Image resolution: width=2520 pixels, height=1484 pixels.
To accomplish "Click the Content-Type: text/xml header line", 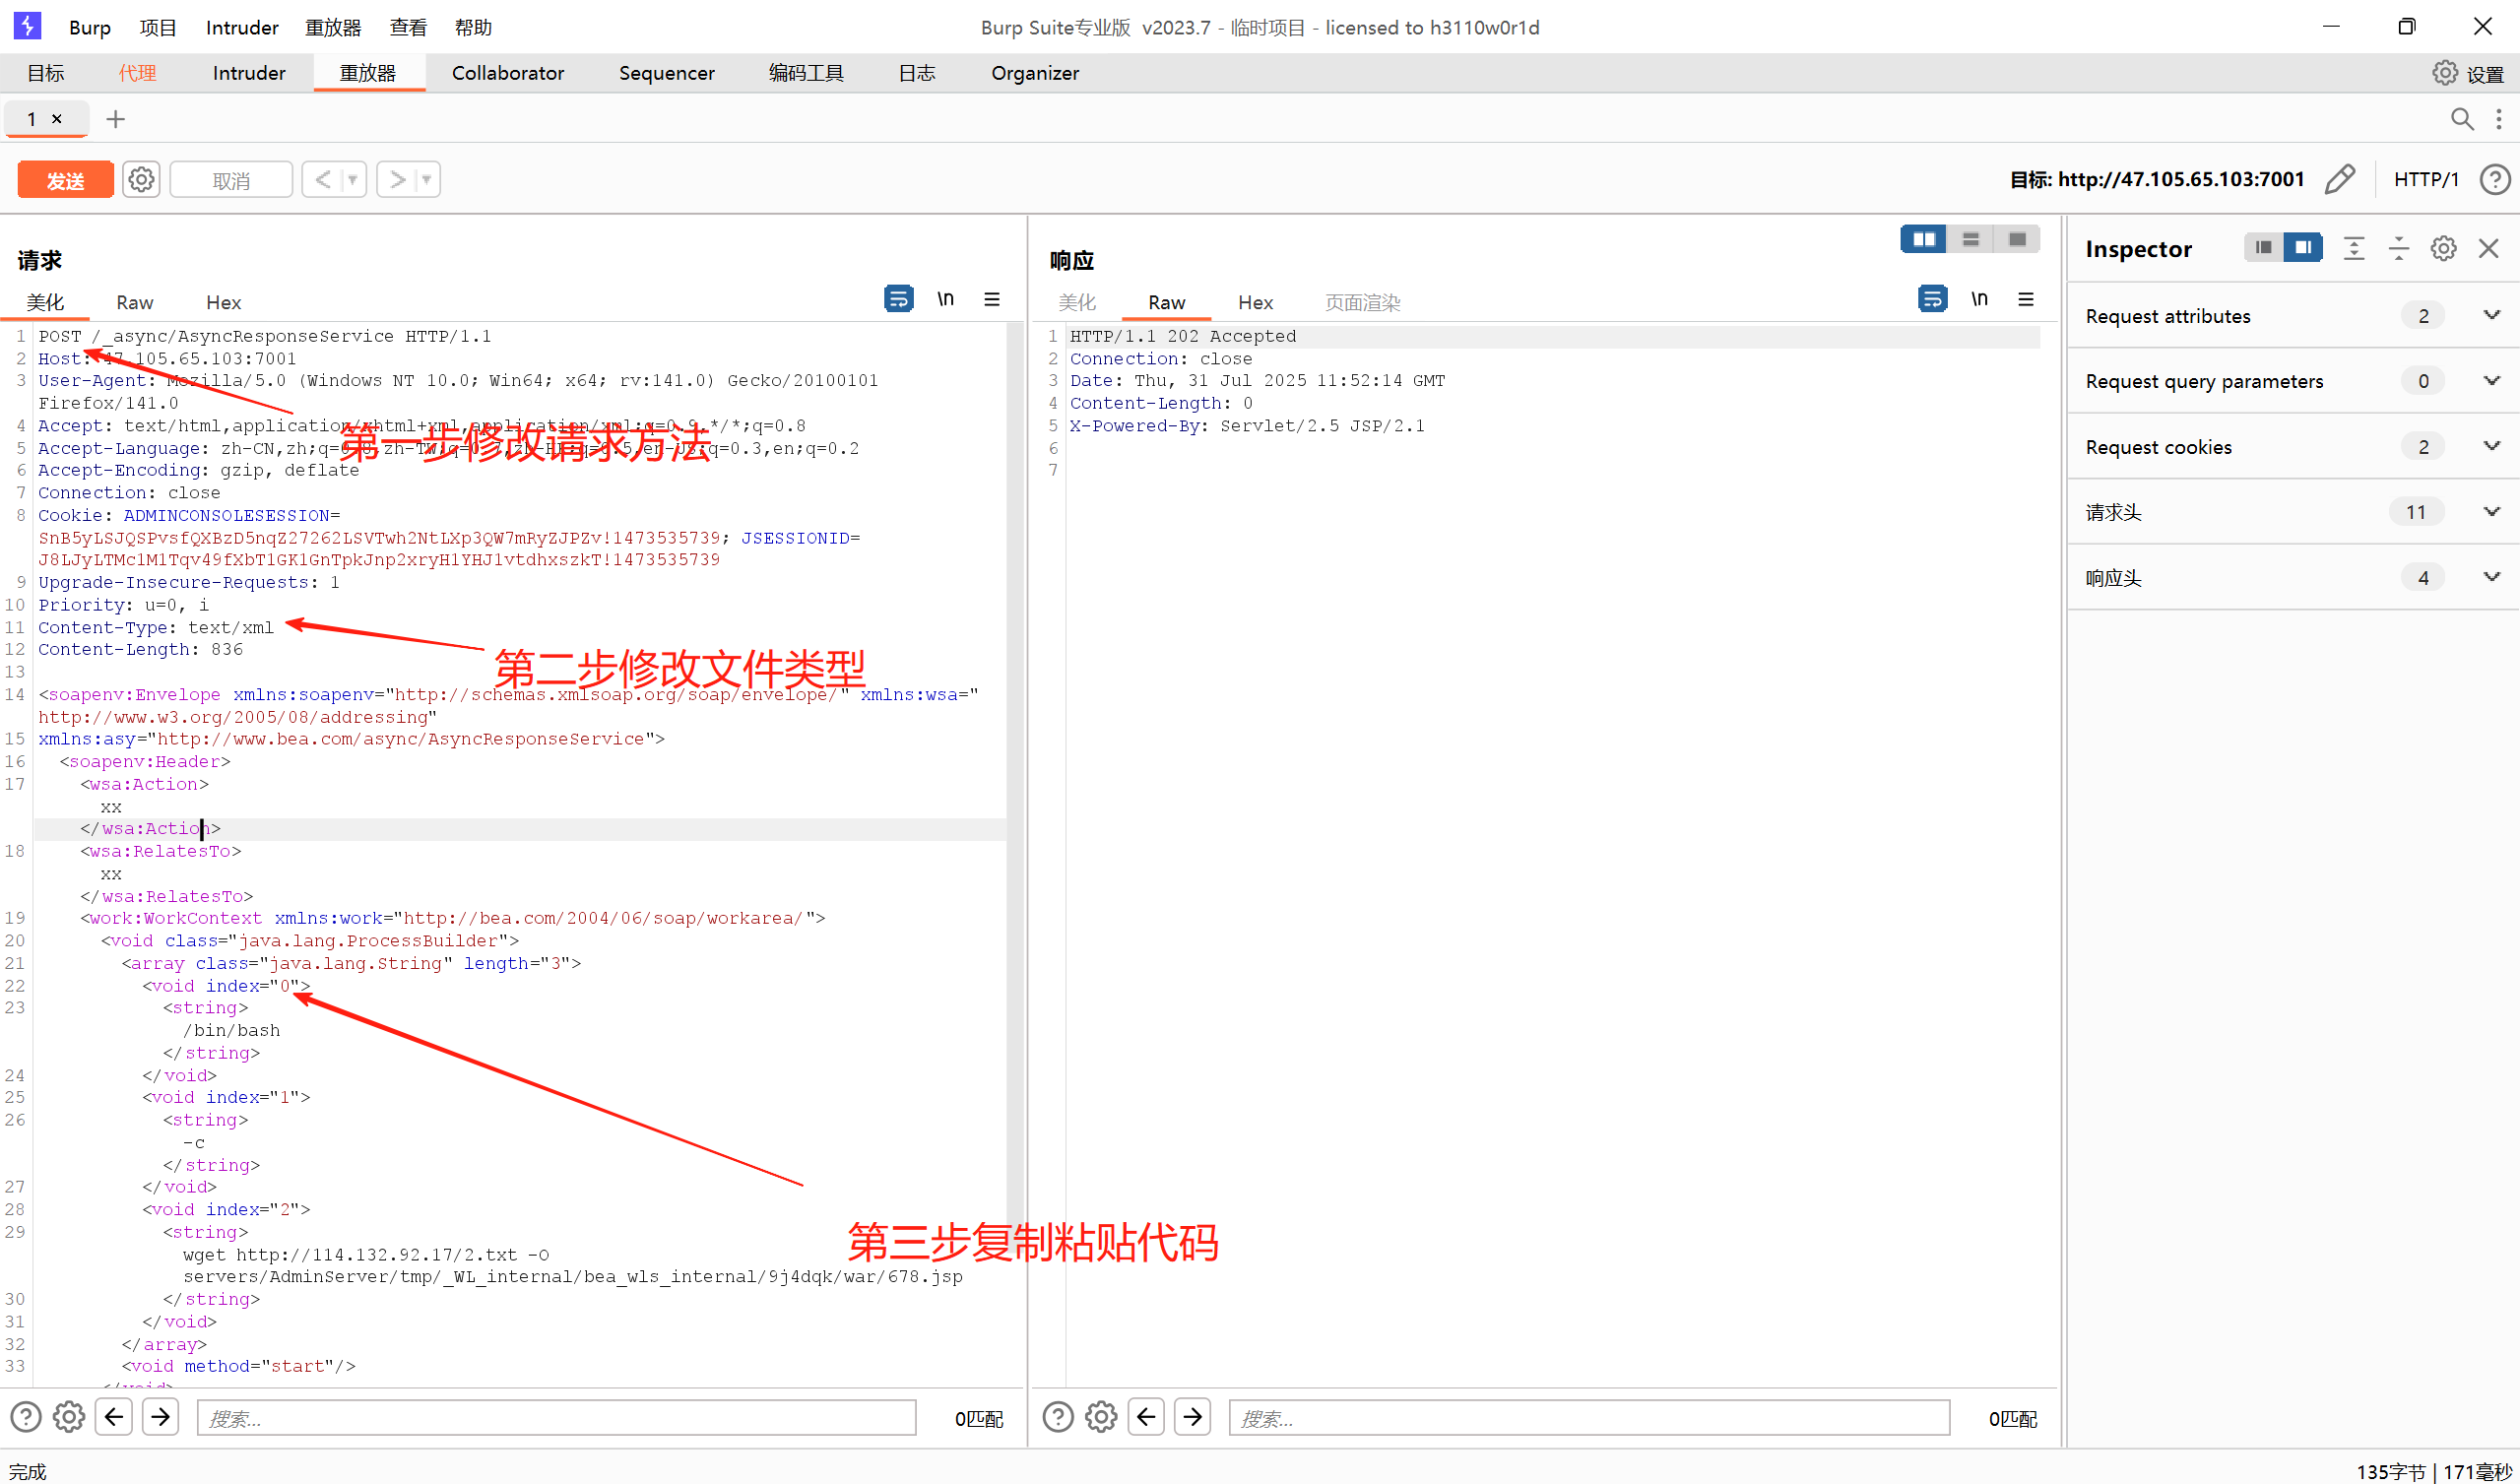I will [x=156, y=628].
